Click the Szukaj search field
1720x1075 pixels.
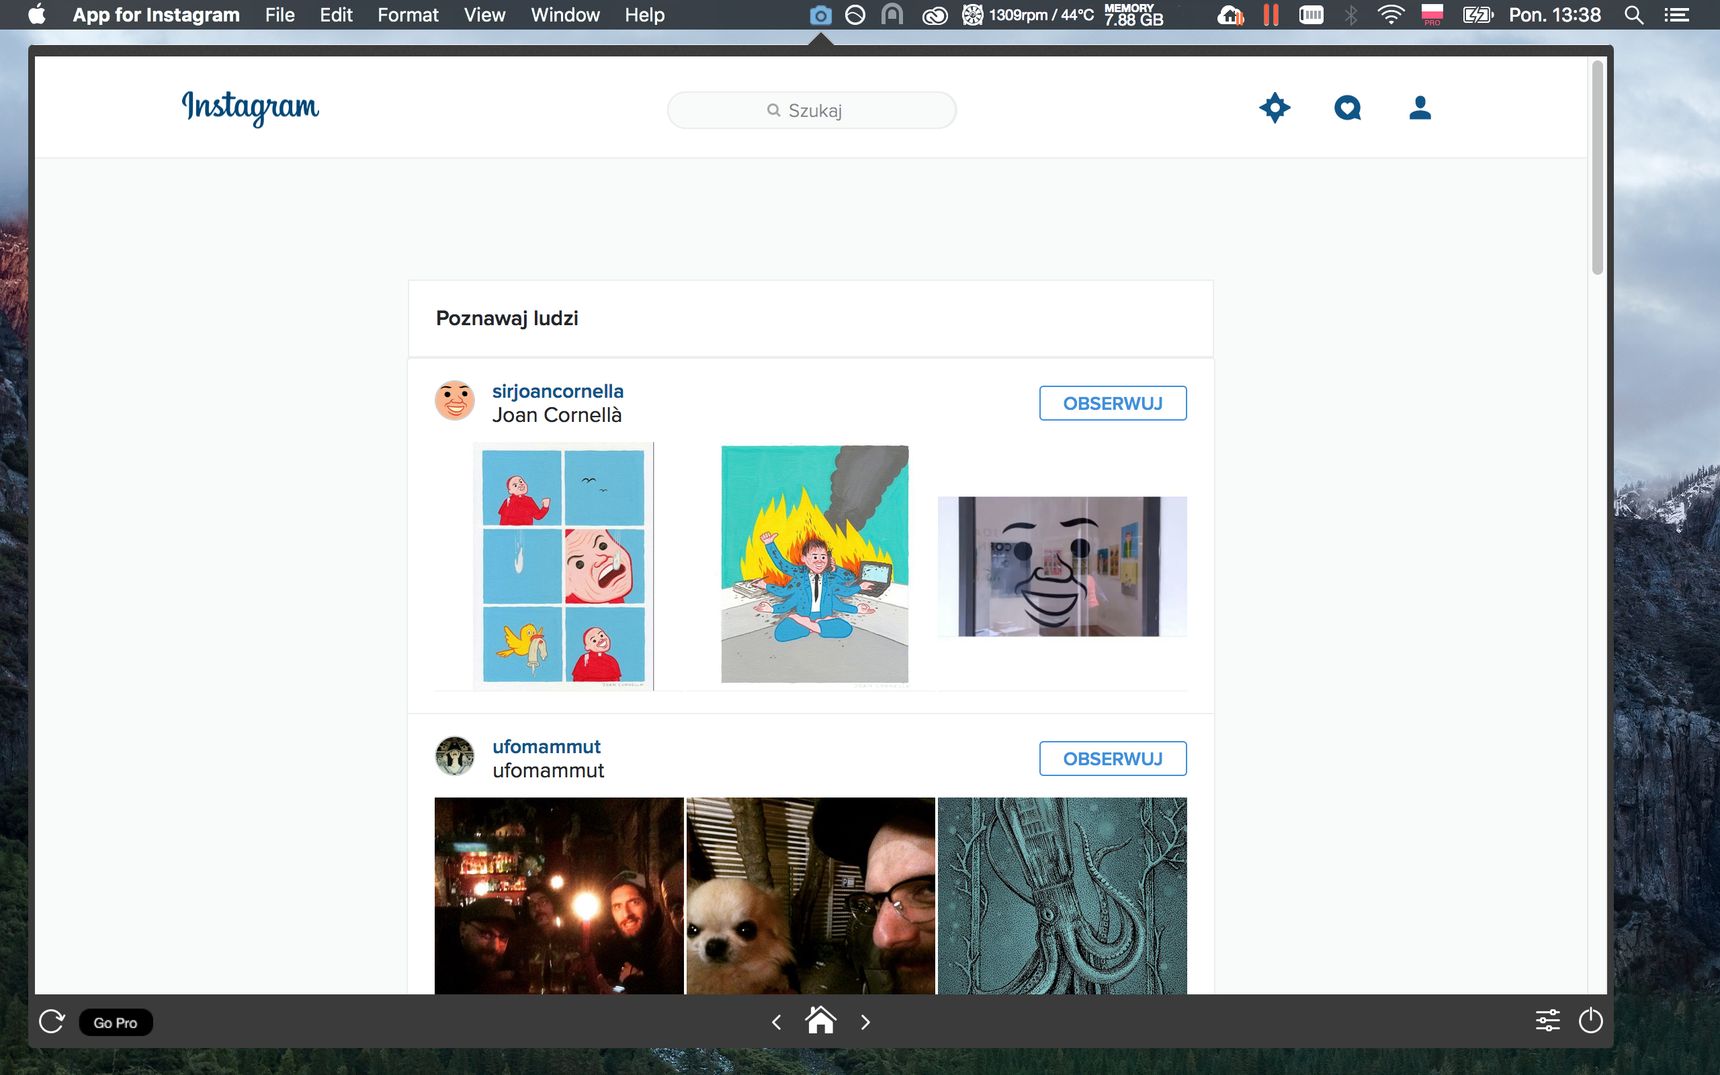[812, 110]
